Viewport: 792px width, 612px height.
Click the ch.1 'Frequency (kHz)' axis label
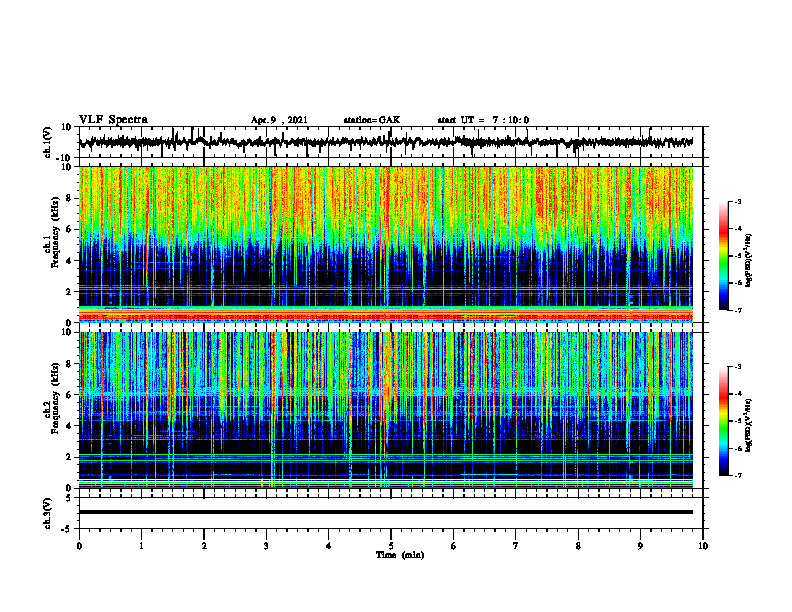tap(56, 232)
